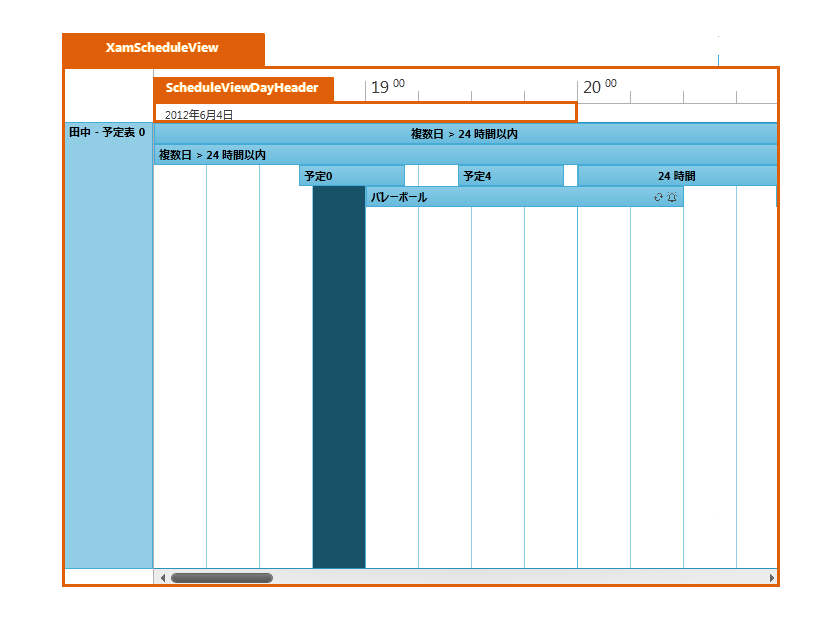Select the 予定0 appointment
The image size is (839, 629).
(351, 176)
